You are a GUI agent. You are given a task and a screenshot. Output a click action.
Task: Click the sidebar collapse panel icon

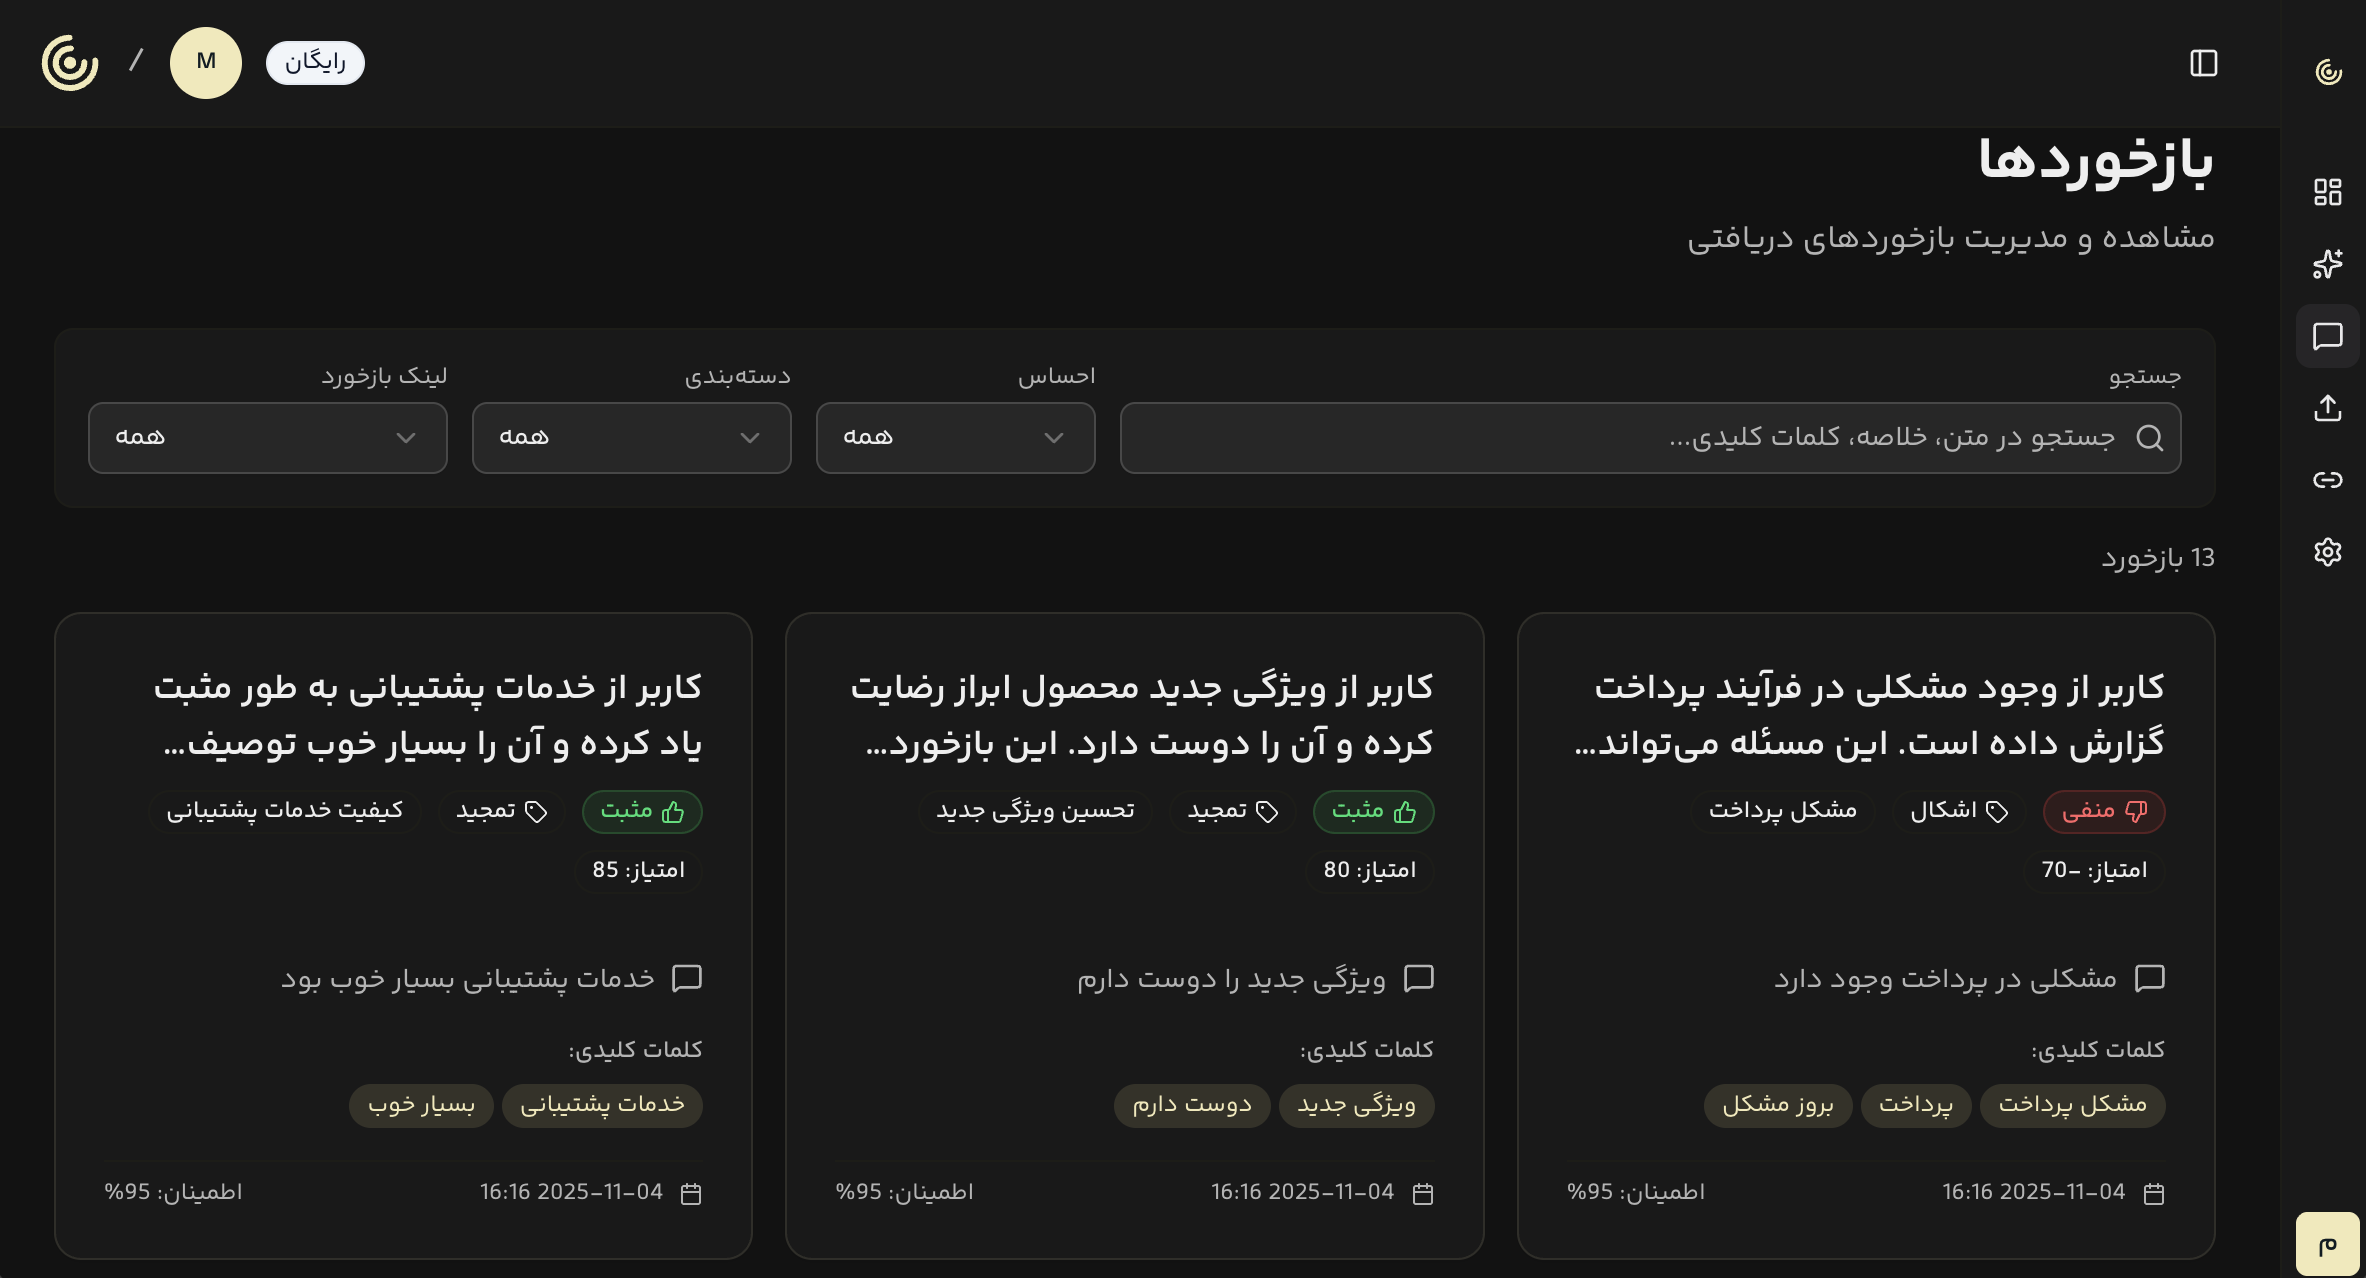click(2203, 63)
